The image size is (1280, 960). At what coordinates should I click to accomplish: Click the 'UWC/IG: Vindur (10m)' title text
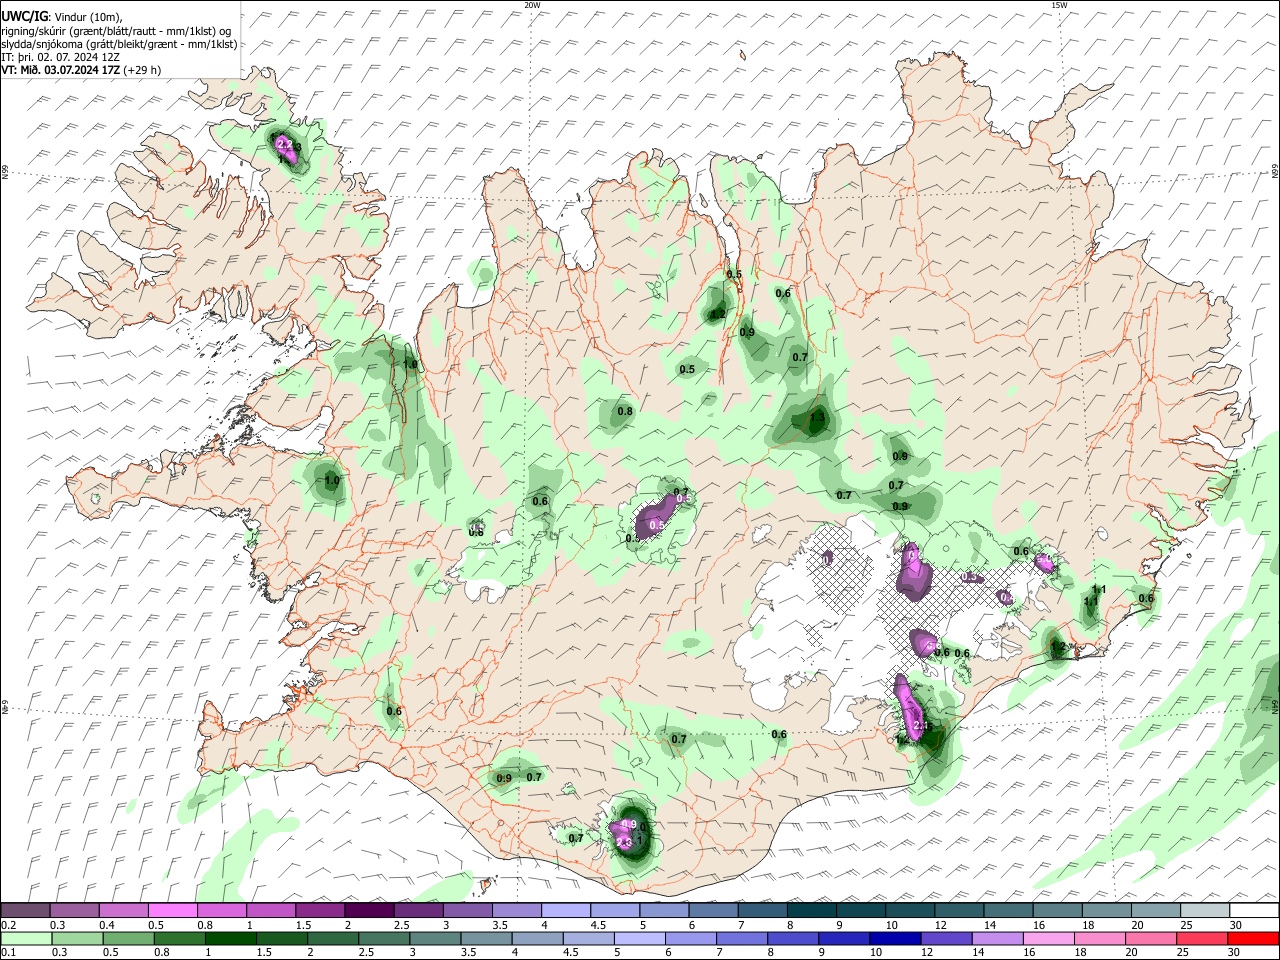coord(61,17)
